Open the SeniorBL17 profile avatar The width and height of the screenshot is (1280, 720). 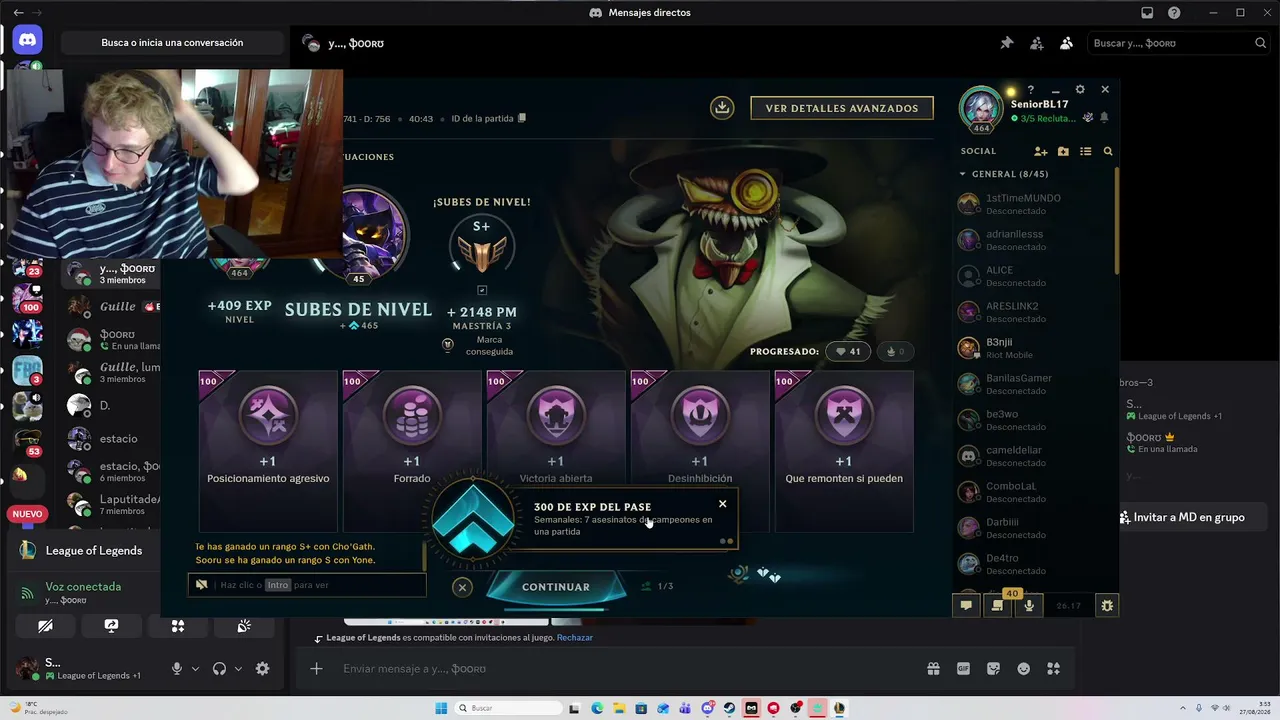(981, 110)
